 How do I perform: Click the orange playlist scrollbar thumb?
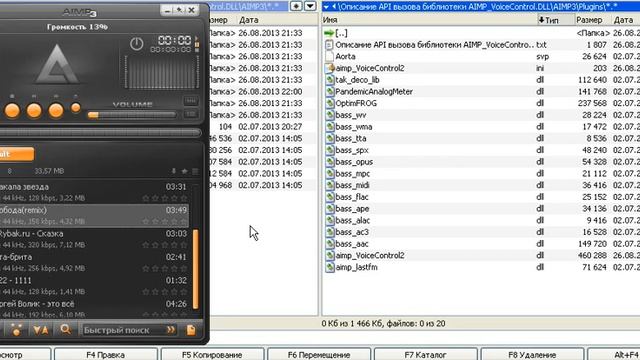(x=196, y=269)
